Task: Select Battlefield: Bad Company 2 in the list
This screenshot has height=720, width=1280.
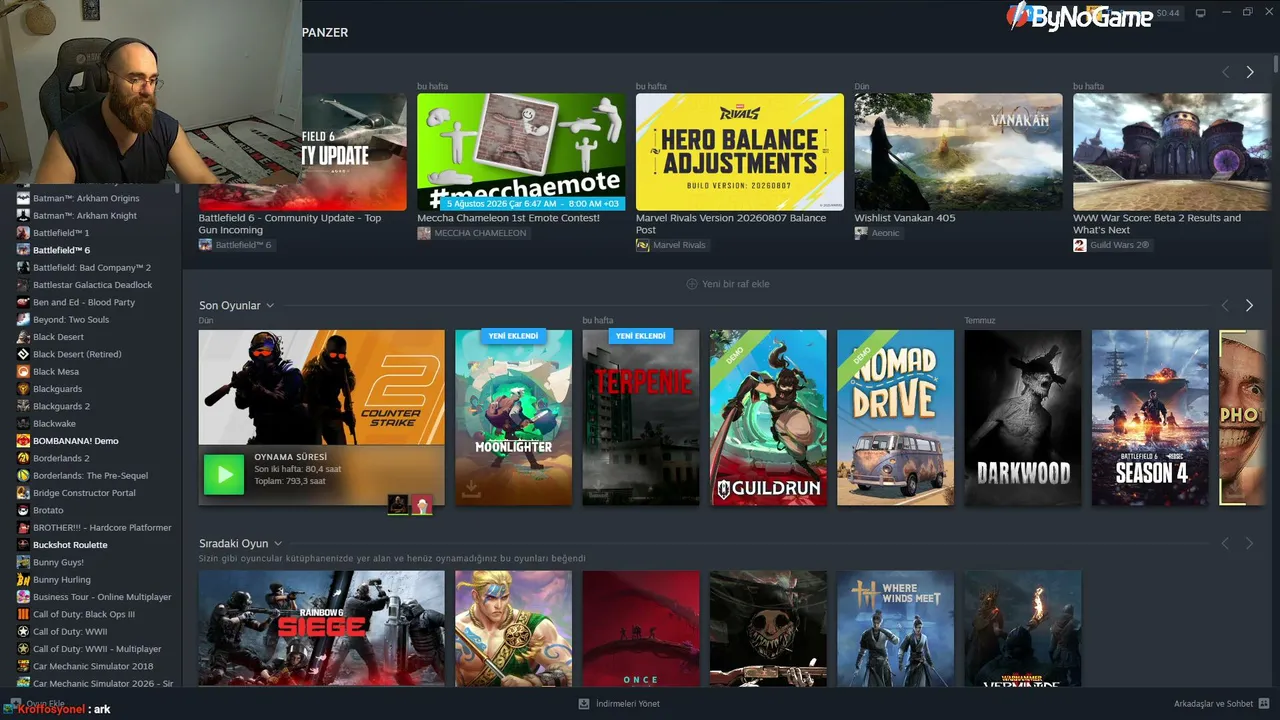Action: pyautogui.click(x=92, y=268)
